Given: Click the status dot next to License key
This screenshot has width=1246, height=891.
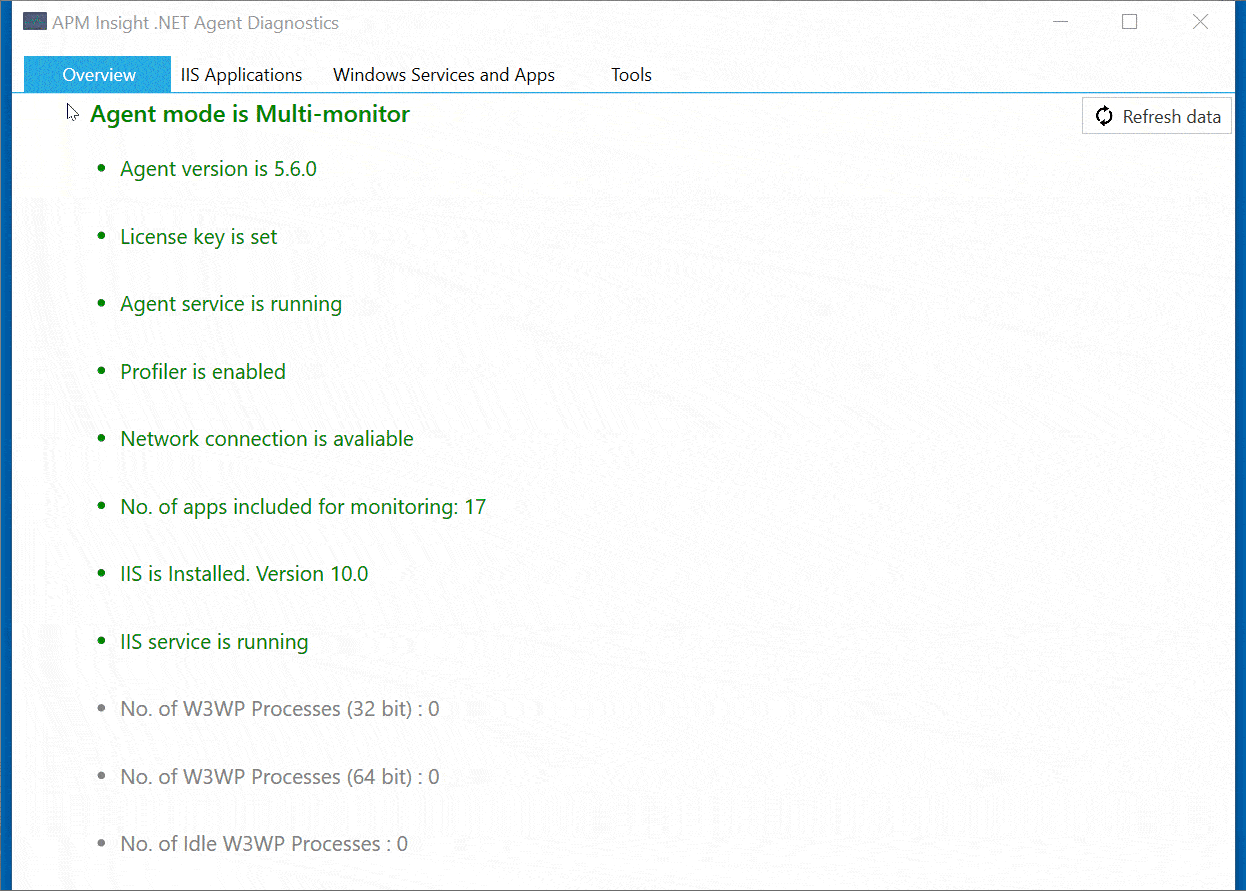Looking at the screenshot, I should [101, 235].
